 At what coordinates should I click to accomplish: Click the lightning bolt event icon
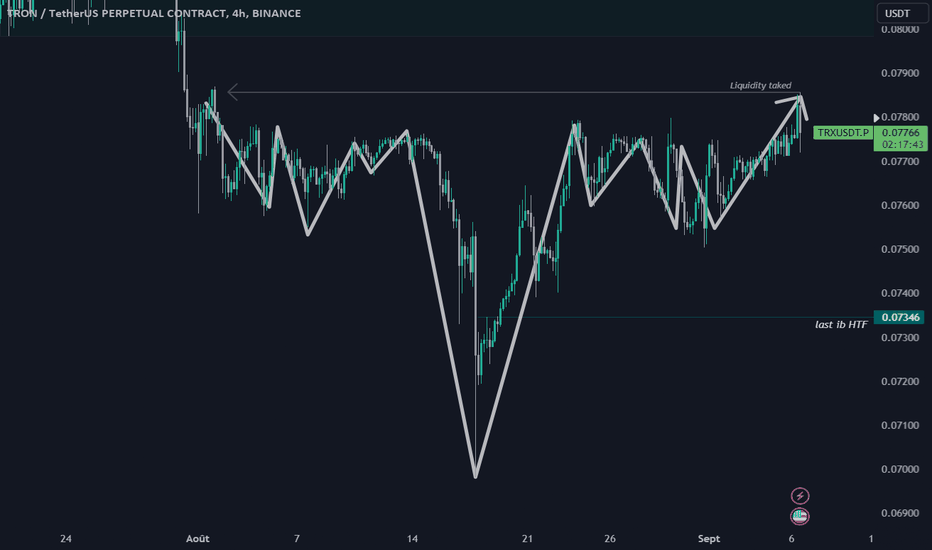pos(800,495)
